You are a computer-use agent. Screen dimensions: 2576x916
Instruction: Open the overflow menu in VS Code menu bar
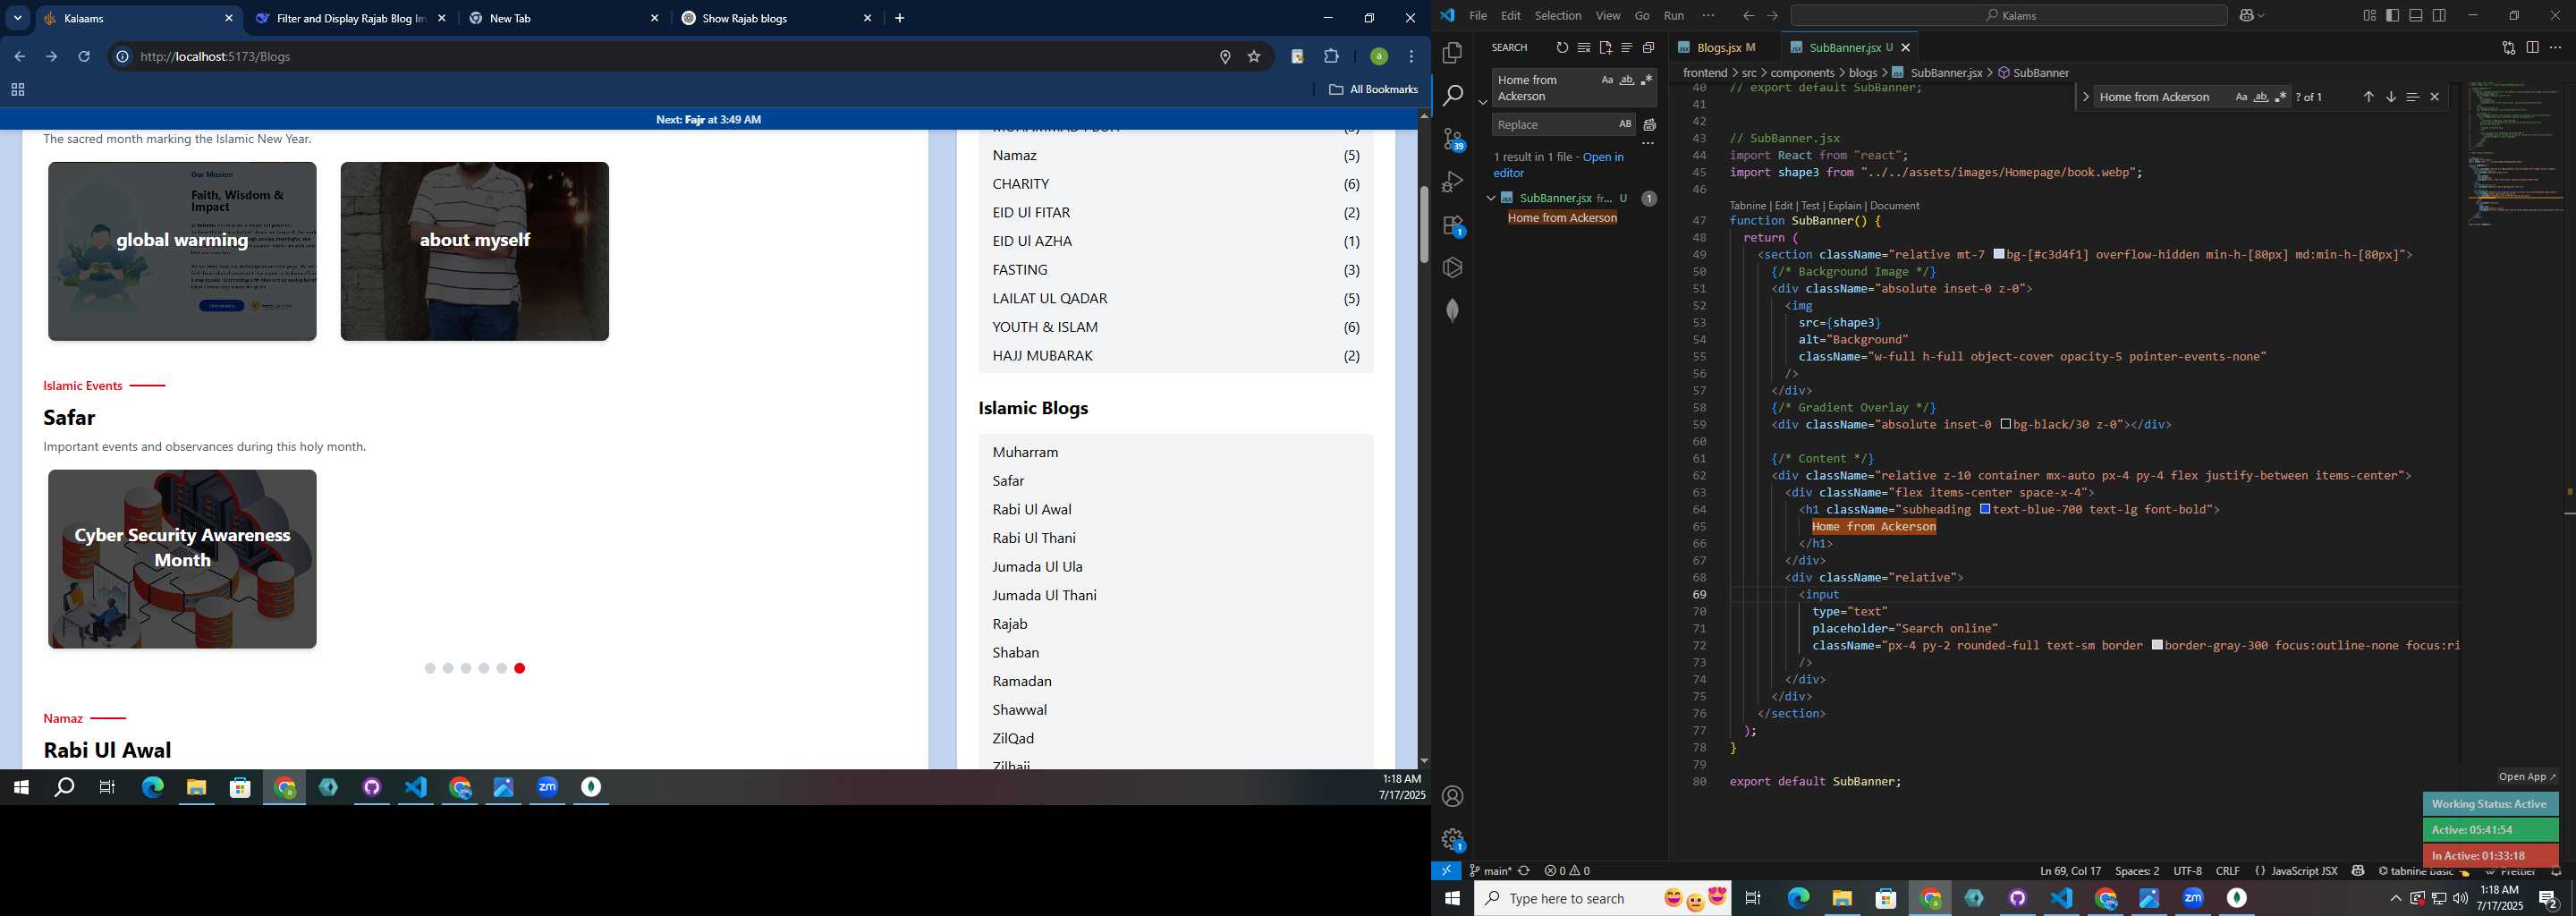coord(1708,15)
